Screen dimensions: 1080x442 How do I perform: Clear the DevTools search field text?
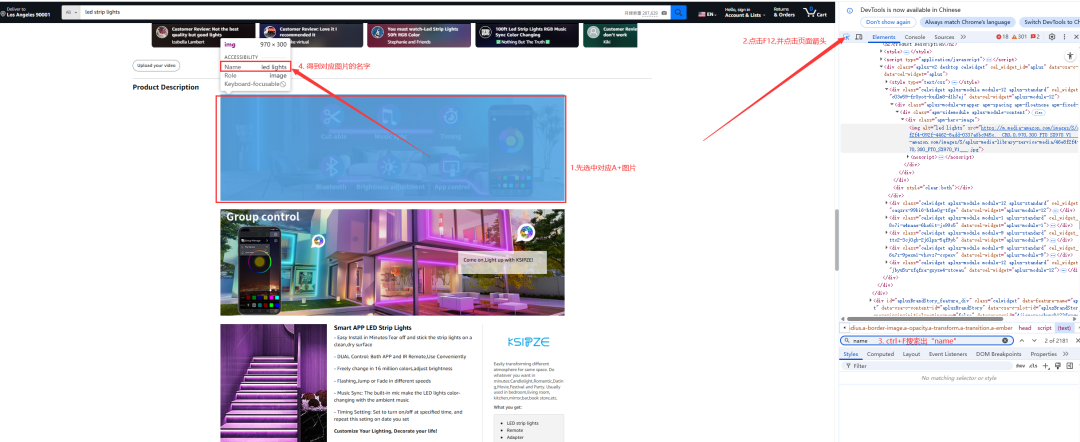coord(1005,341)
